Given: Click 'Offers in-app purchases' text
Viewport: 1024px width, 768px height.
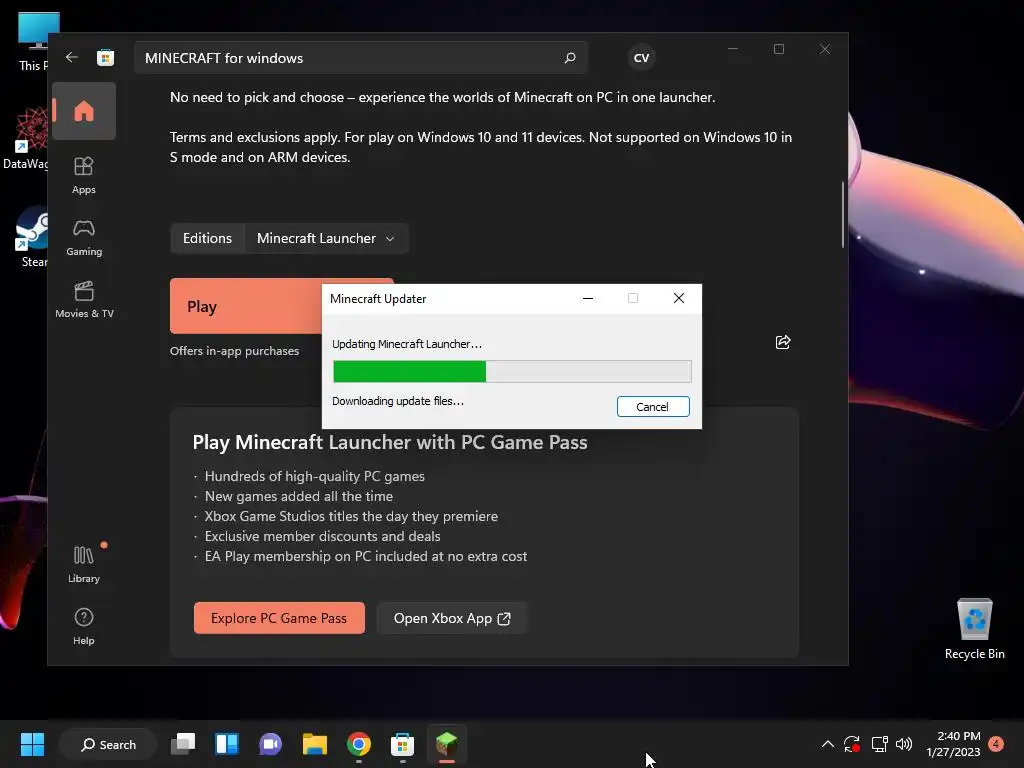Looking at the screenshot, I should point(234,351).
